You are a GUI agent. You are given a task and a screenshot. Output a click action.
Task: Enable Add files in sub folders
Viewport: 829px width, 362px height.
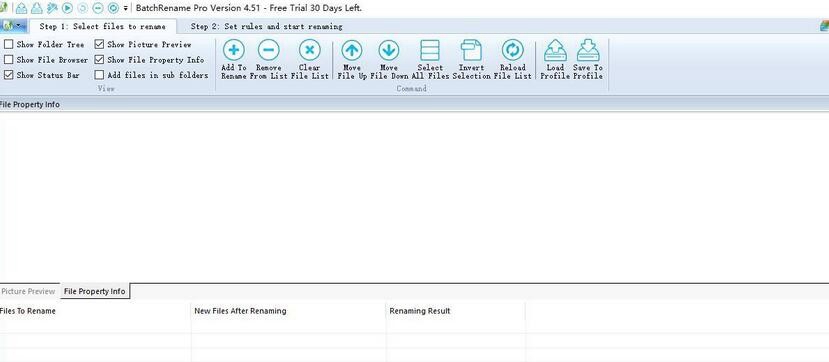click(99, 75)
